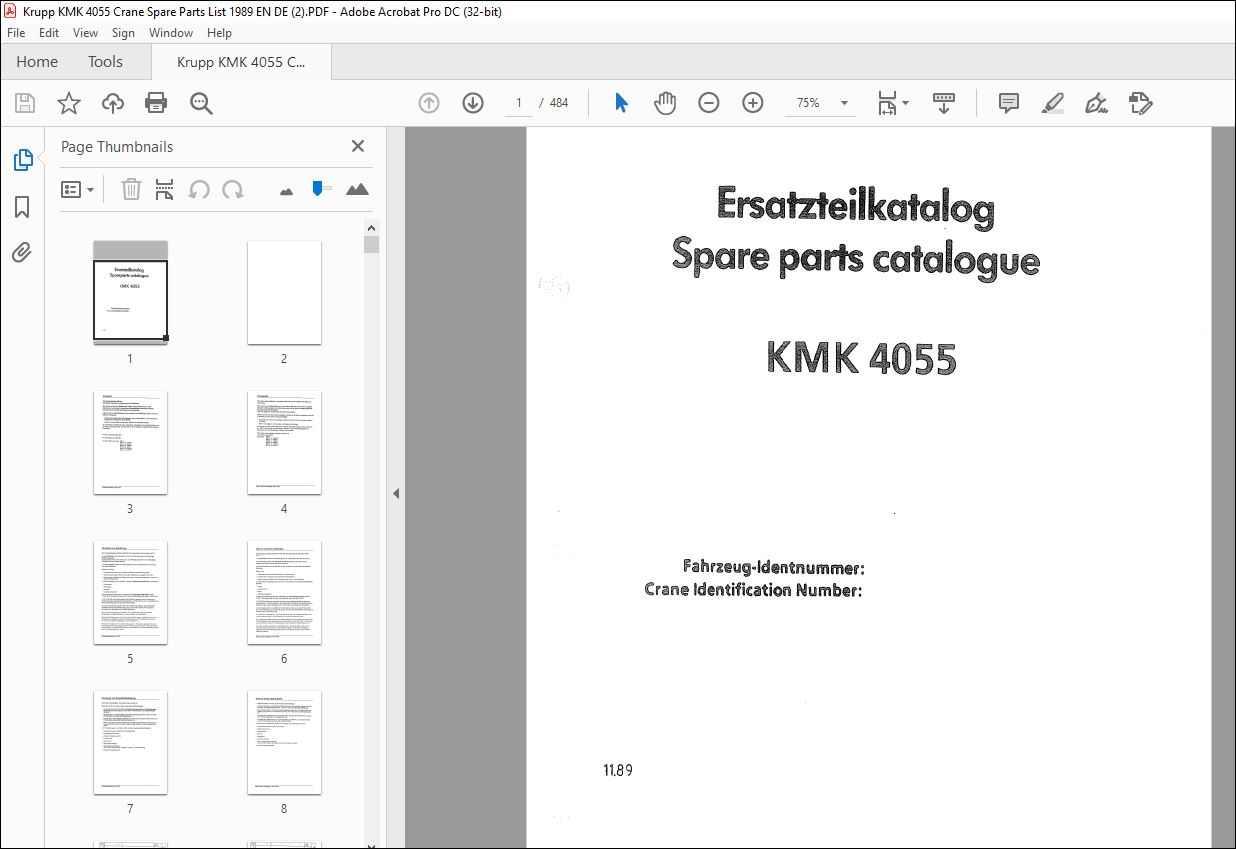The width and height of the screenshot is (1236, 849).
Task: Add a comment with the sticky note icon
Action: [1009, 103]
